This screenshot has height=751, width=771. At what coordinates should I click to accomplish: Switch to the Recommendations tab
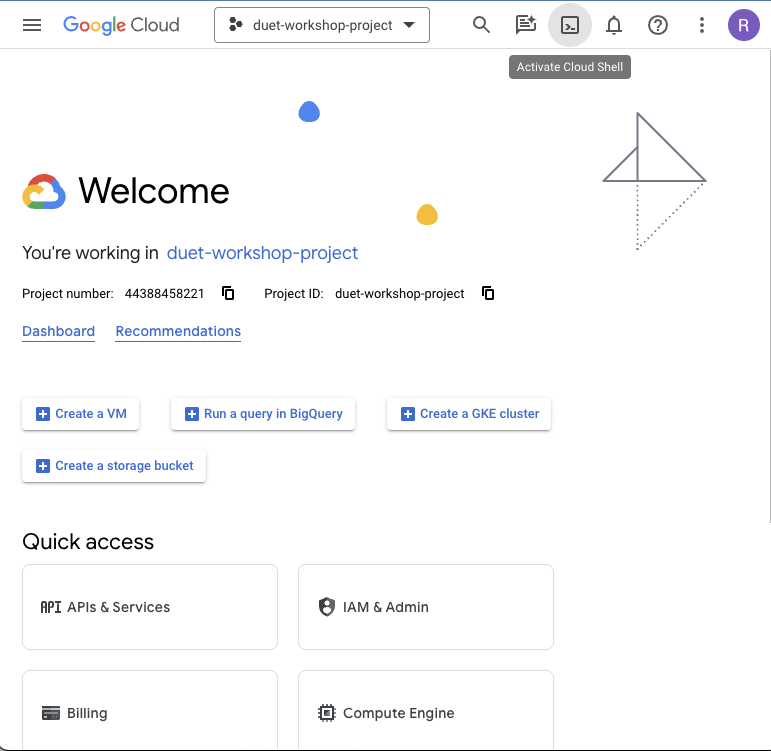click(x=178, y=331)
